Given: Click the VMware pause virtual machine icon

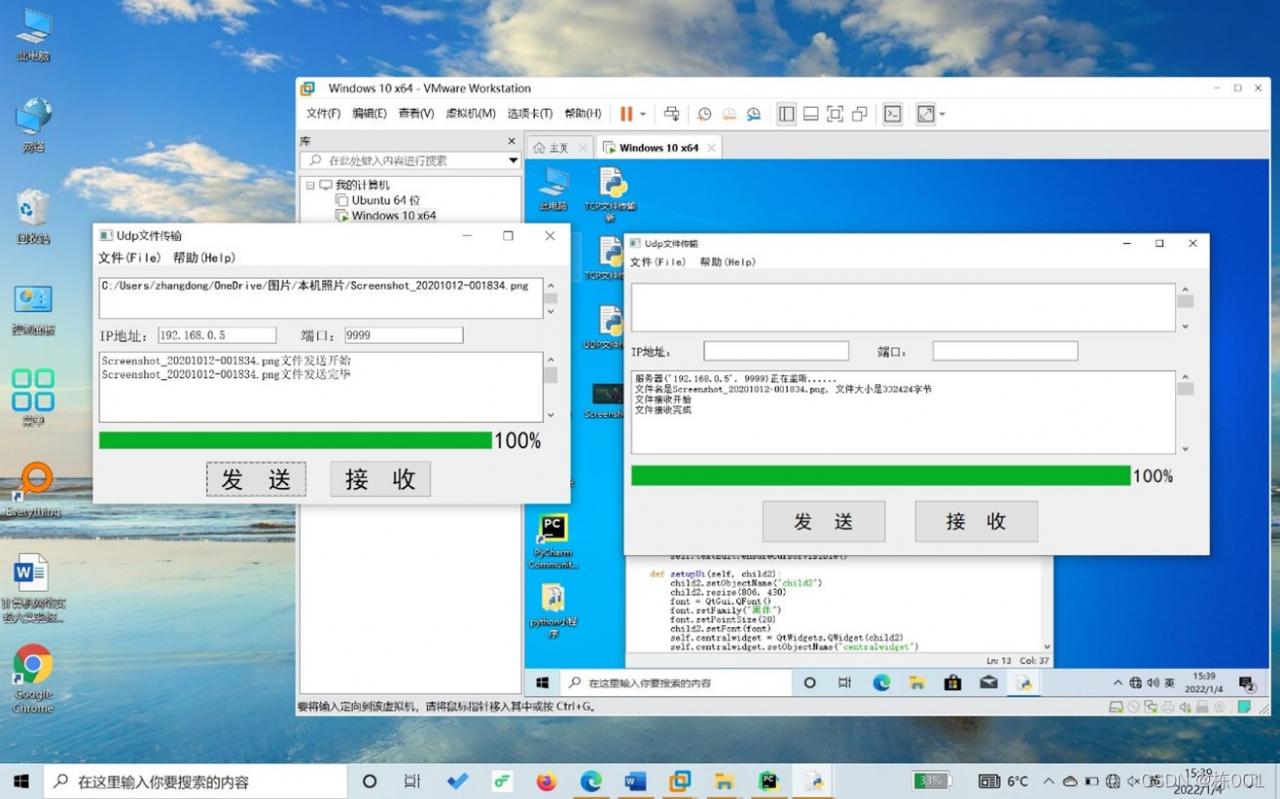Looking at the screenshot, I should pyautogui.click(x=626, y=114).
